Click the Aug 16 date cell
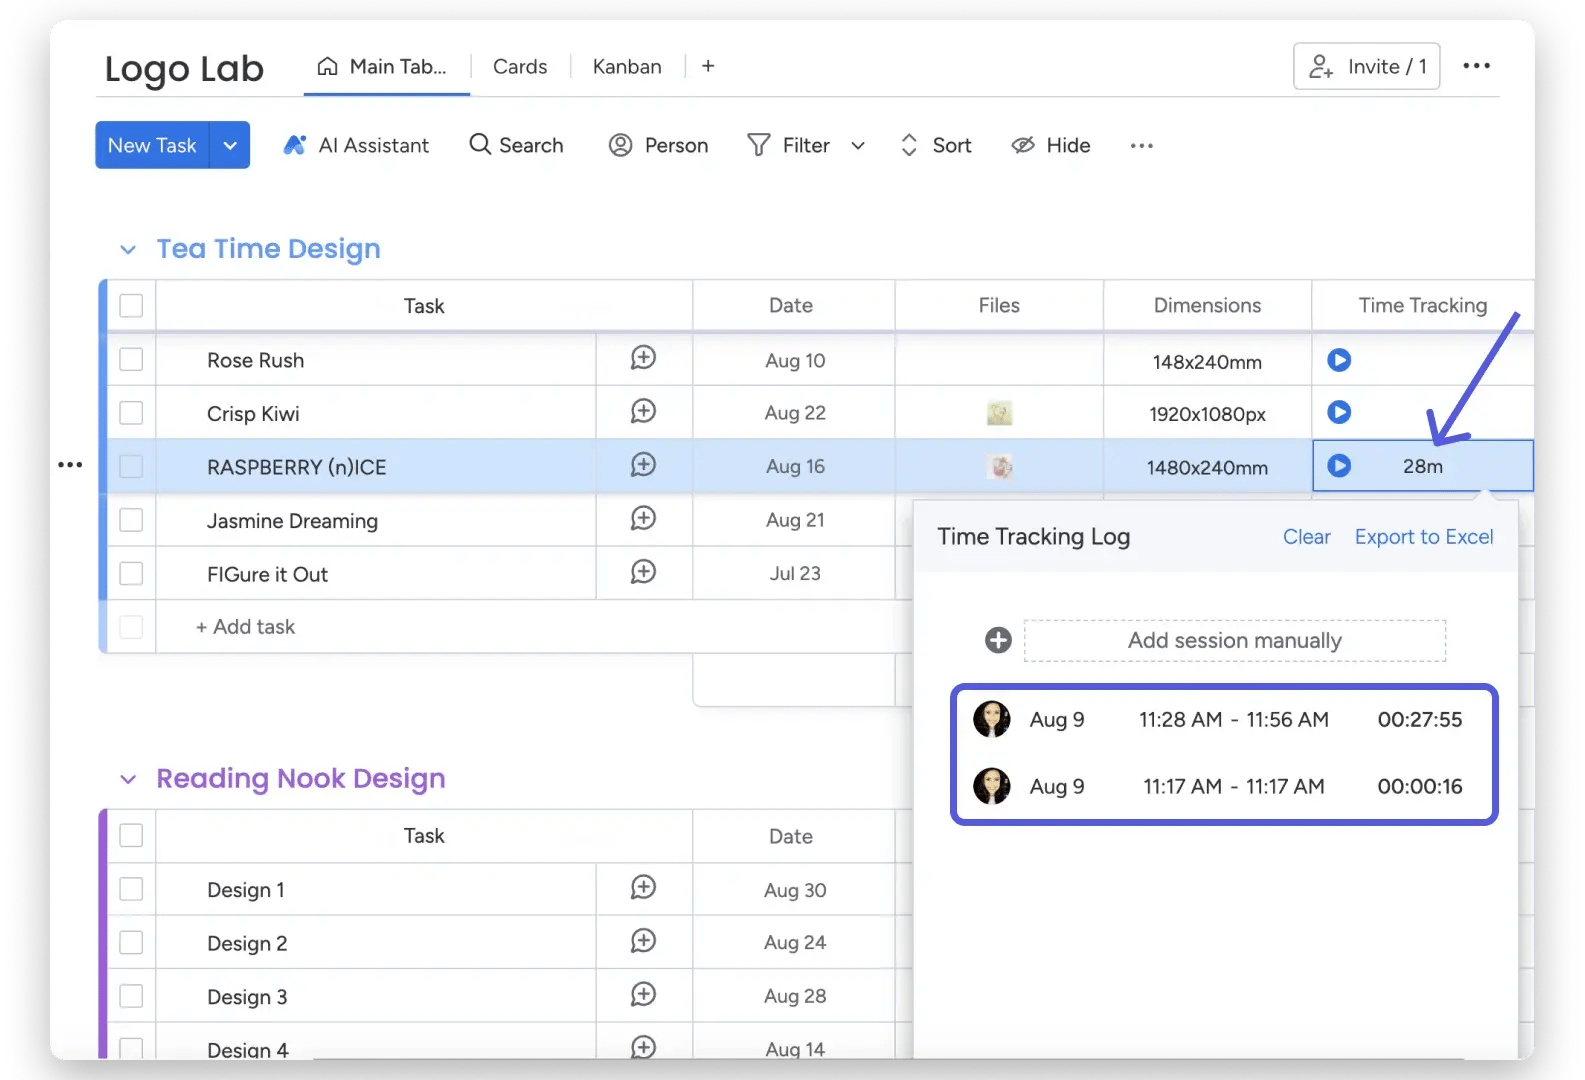 pyautogui.click(x=795, y=466)
